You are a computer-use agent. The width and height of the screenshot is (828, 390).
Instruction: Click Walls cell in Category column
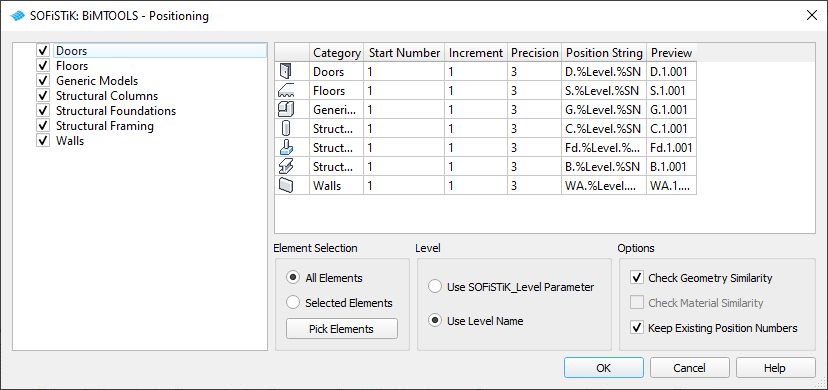pos(336,186)
